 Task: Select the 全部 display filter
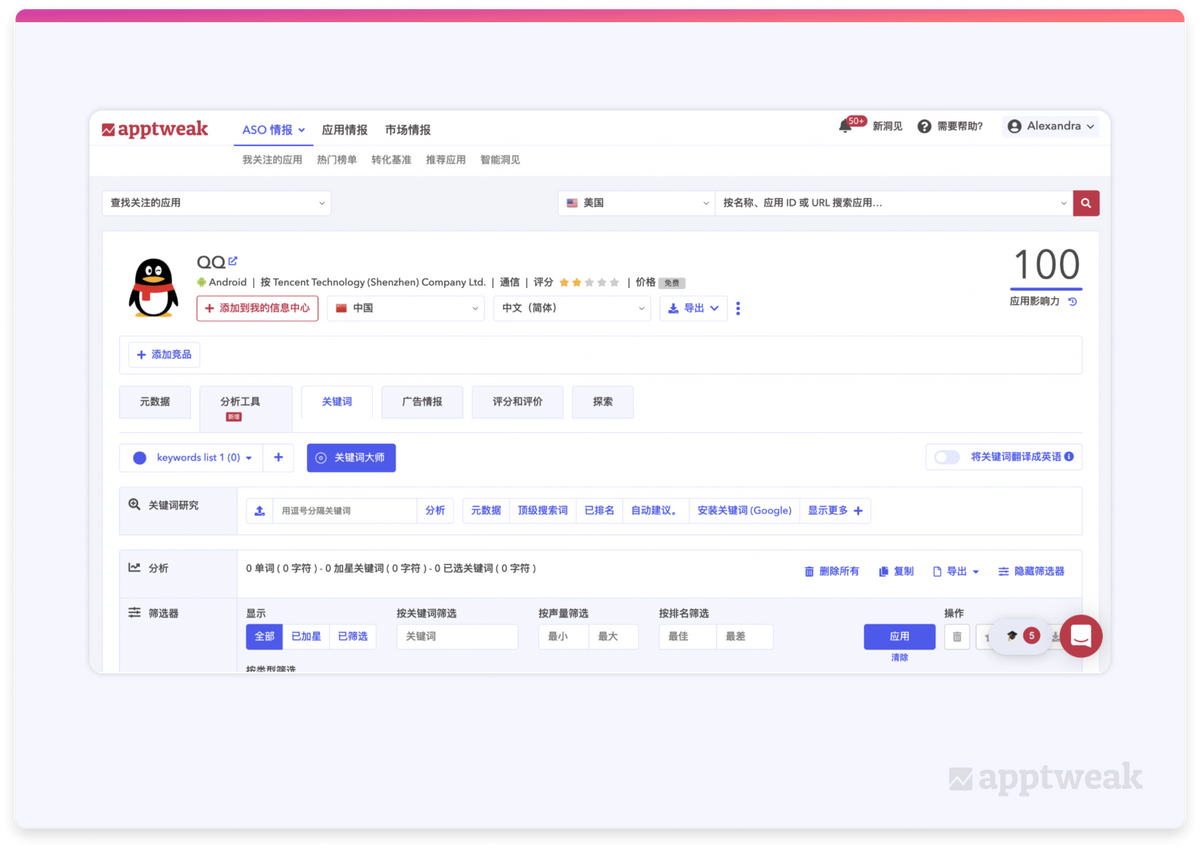[x=264, y=636]
